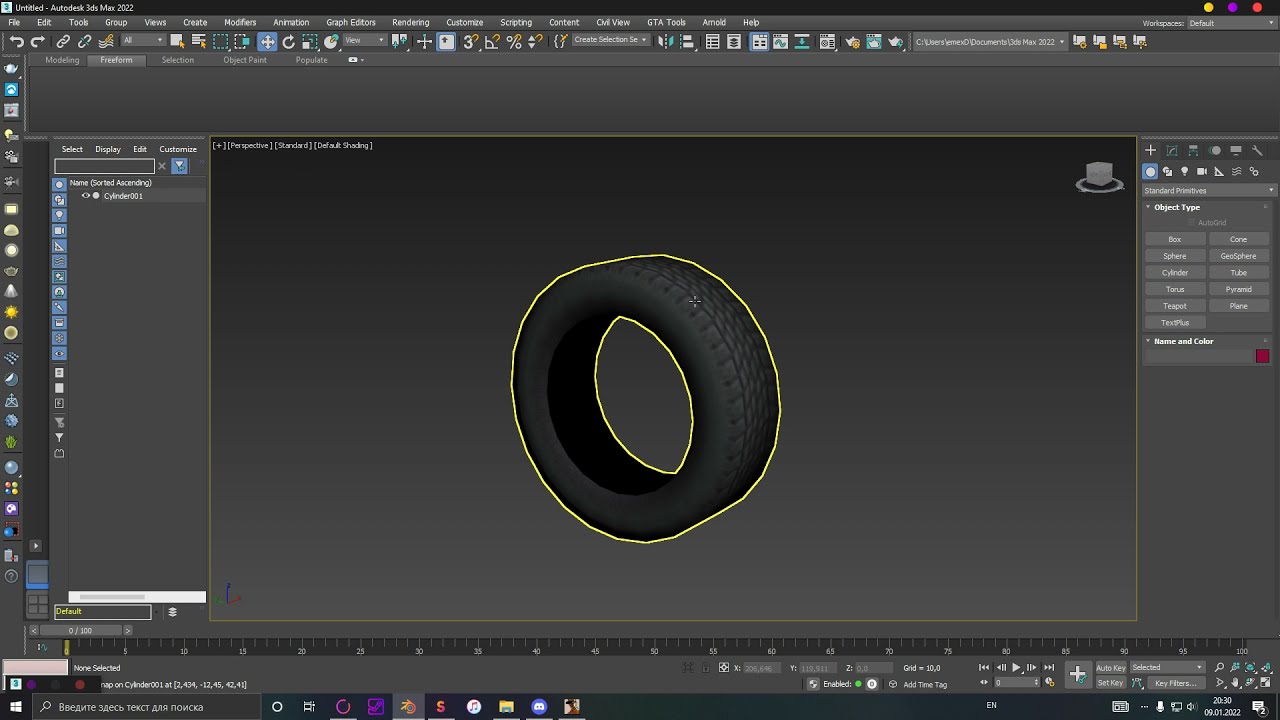This screenshot has height=720, width=1280.
Task: Open the Rendering menu
Action: tap(410, 22)
